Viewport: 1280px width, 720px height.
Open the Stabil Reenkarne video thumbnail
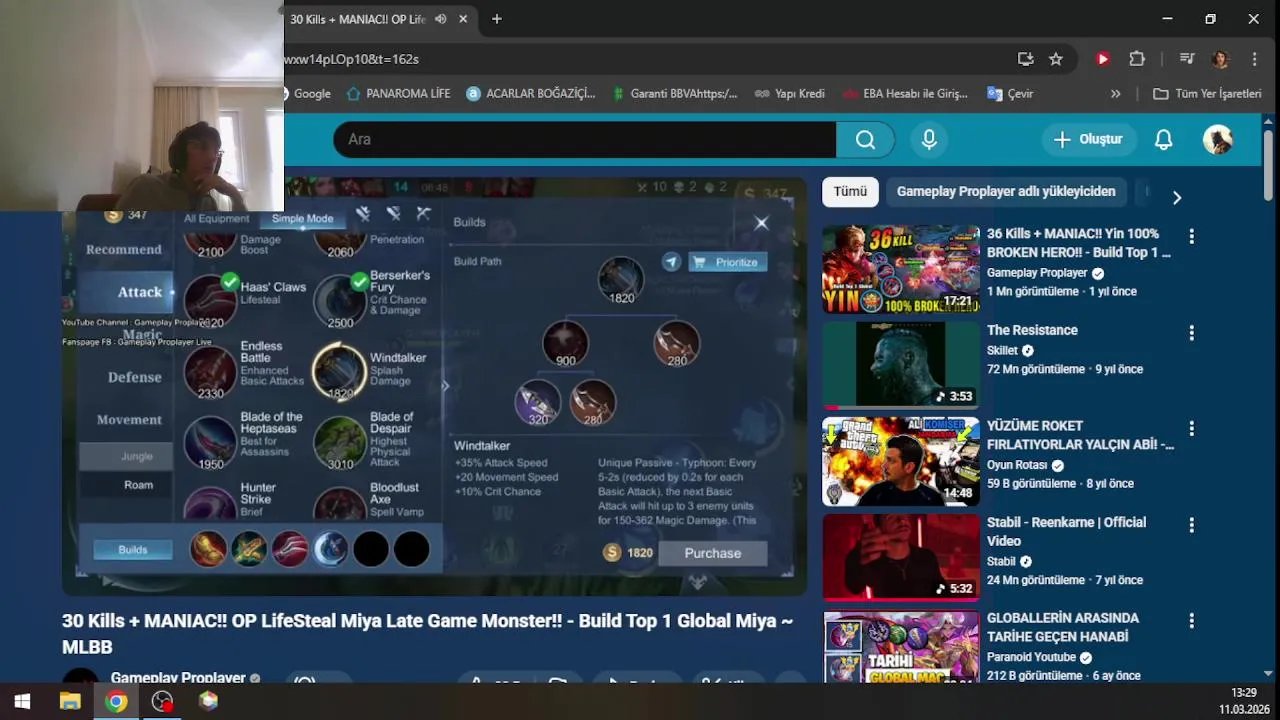tap(901, 558)
